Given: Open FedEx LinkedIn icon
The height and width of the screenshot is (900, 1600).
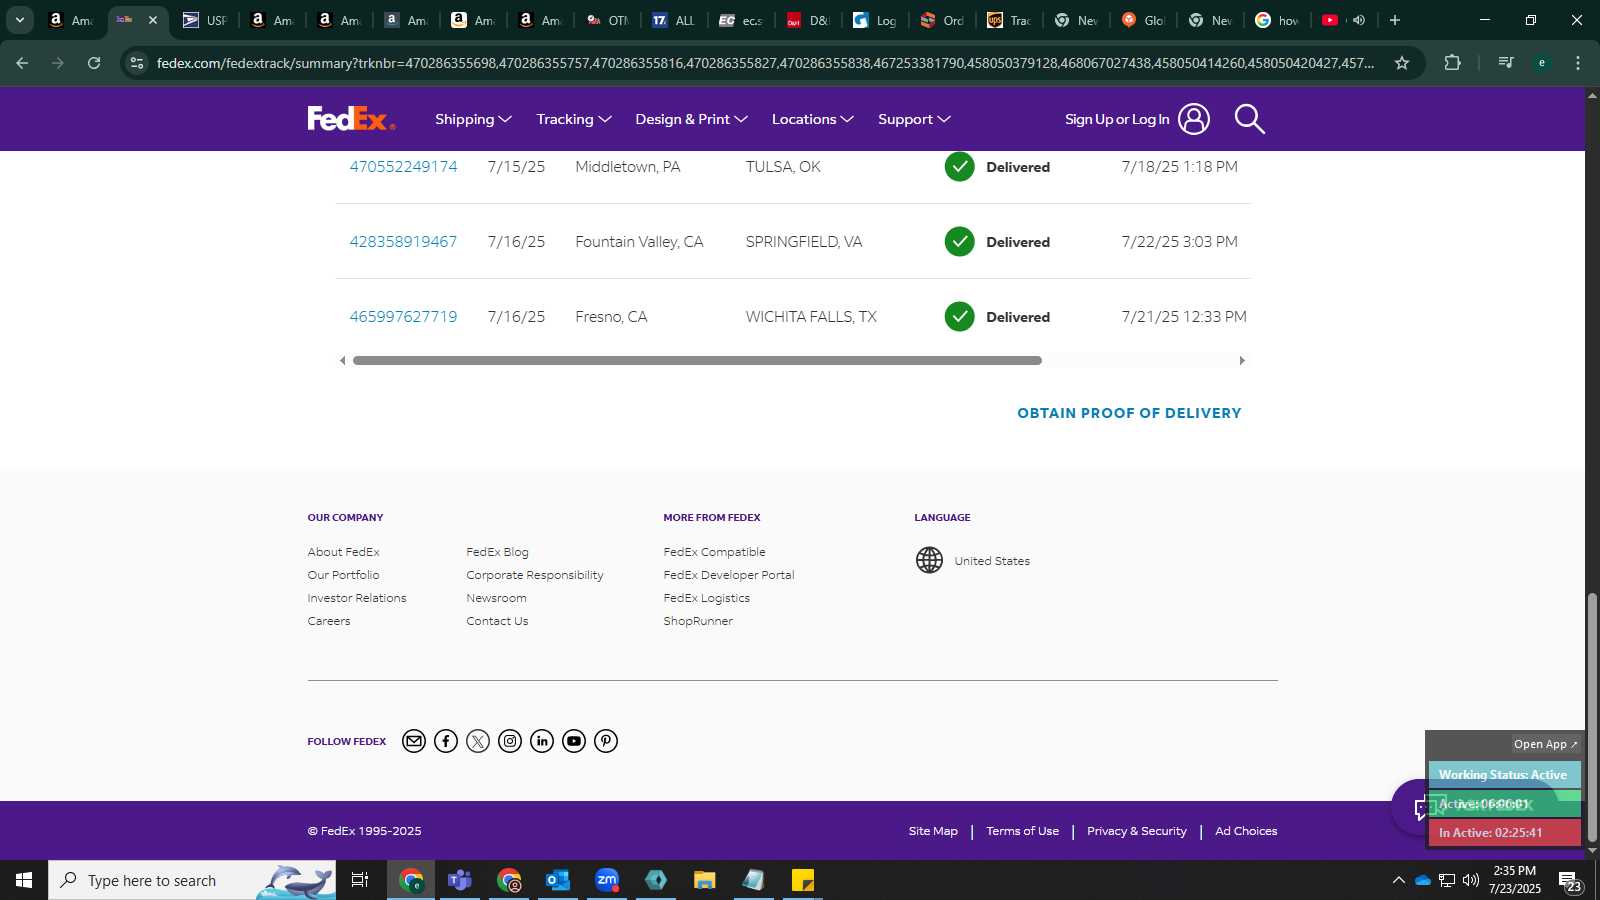Looking at the screenshot, I should tap(542, 741).
